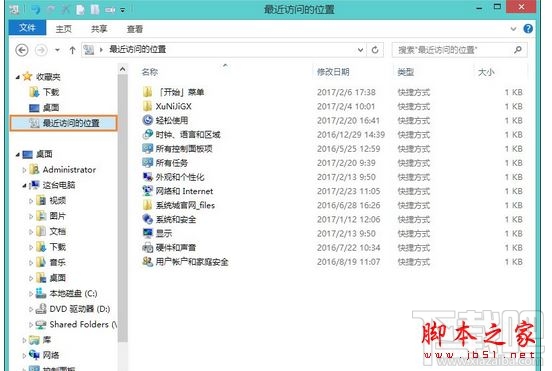The height and width of the screenshot is (371, 552).
Task: Refresh the current folder view
Action: point(375,50)
